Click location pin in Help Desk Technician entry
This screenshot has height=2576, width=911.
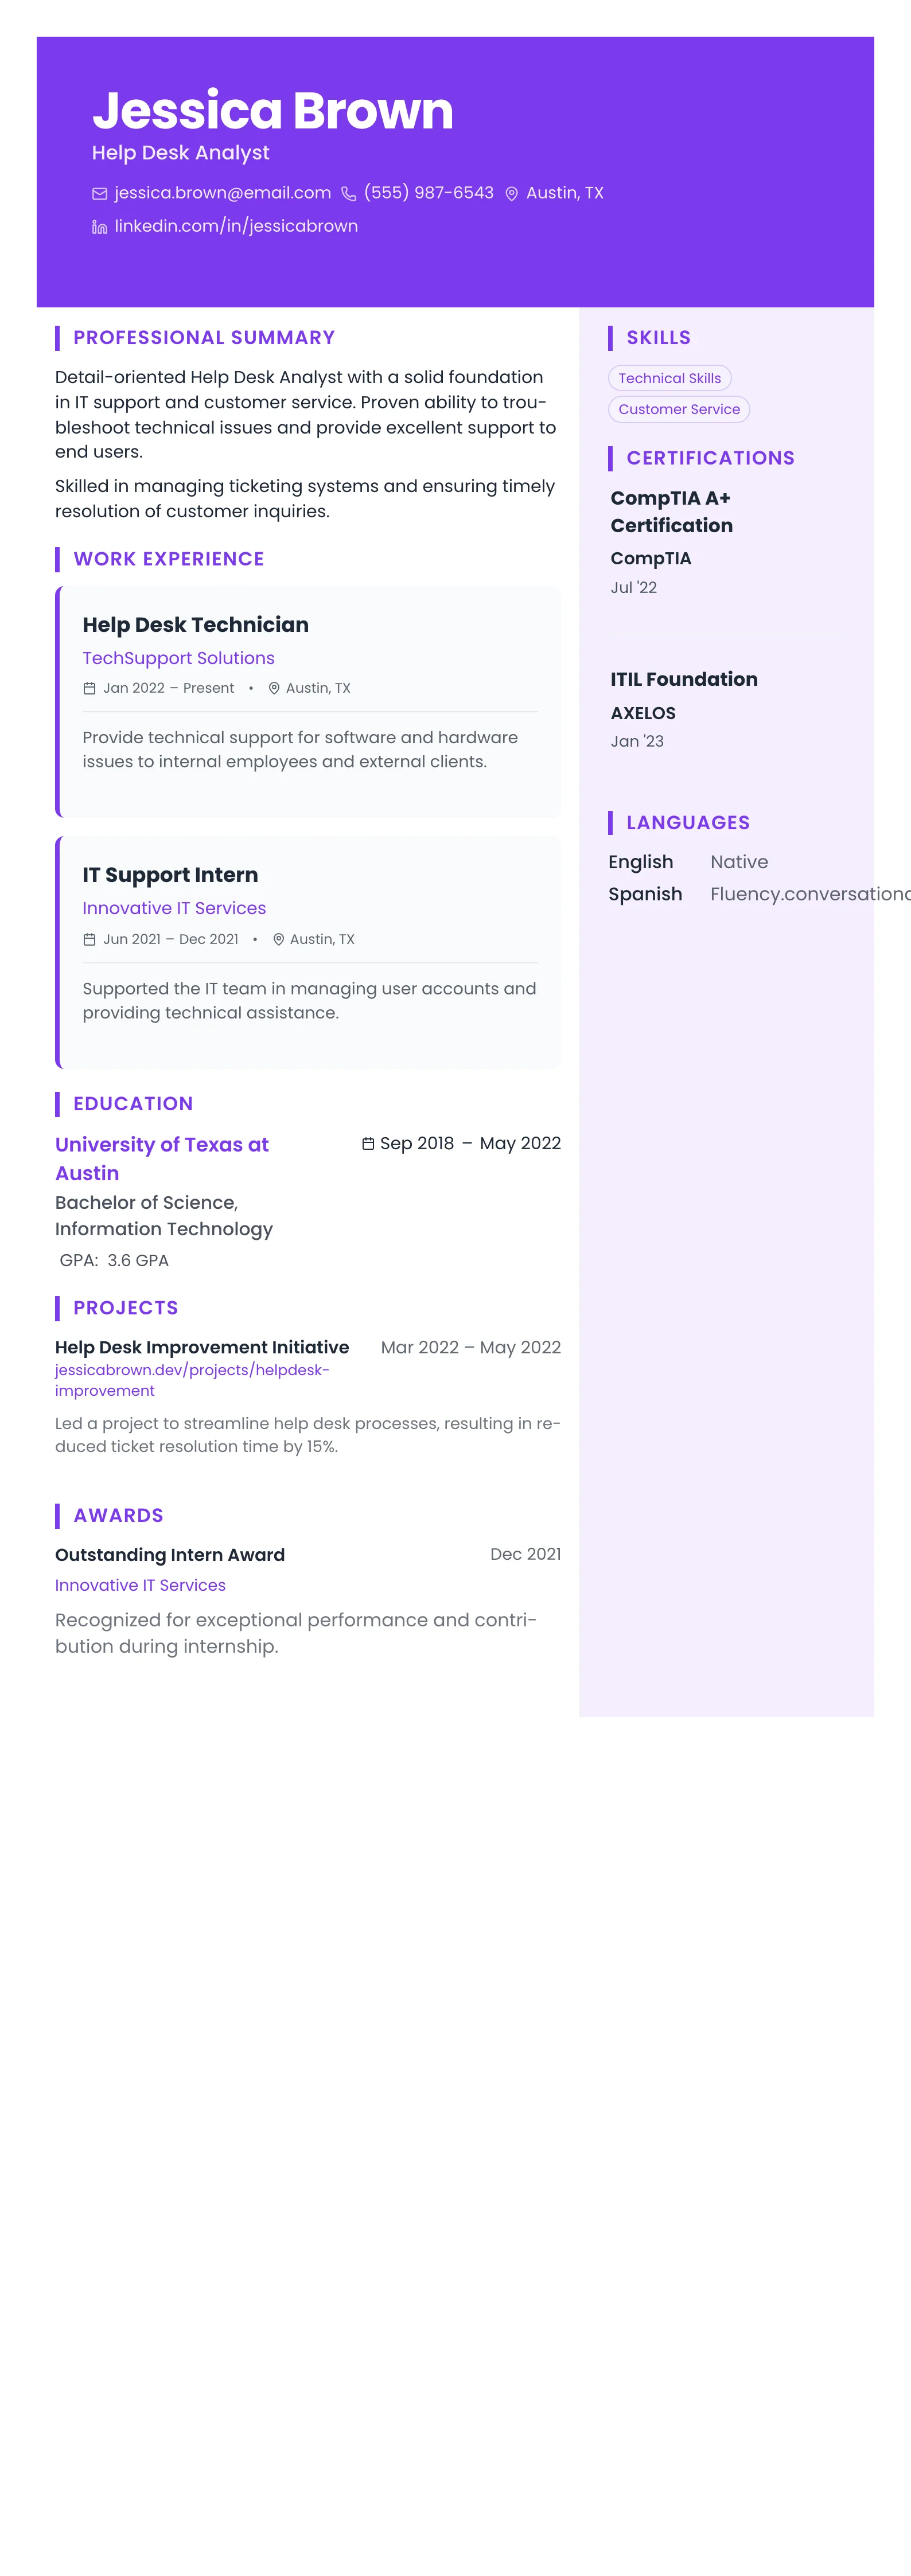[274, 688]
